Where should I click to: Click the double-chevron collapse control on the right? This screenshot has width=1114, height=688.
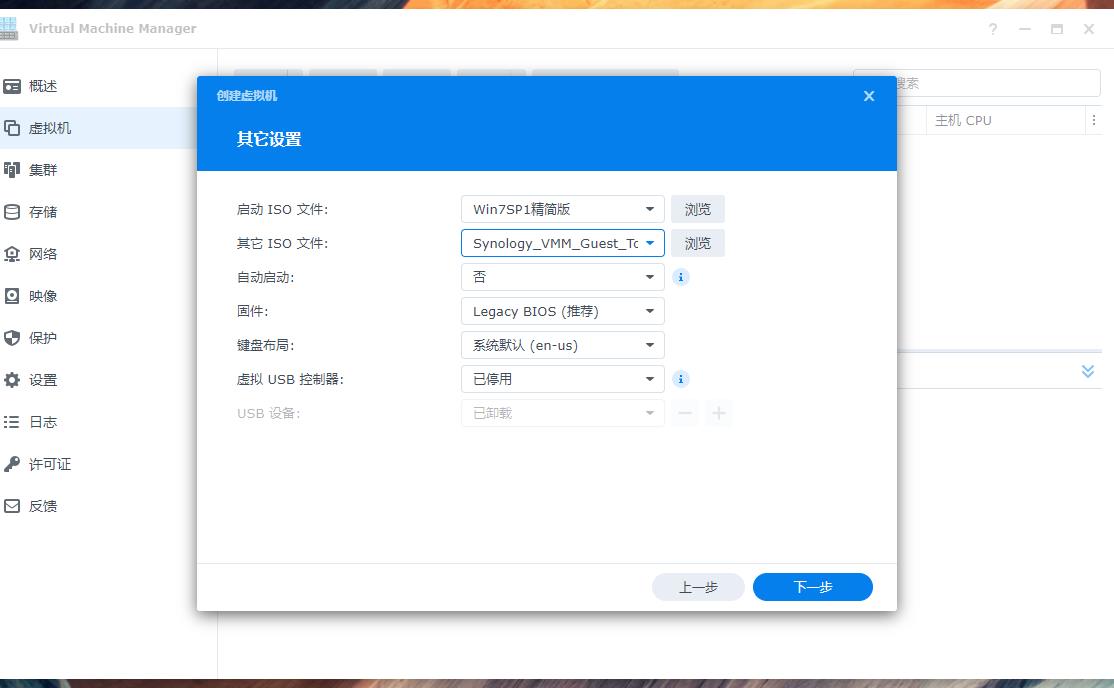pos(1087,370)
